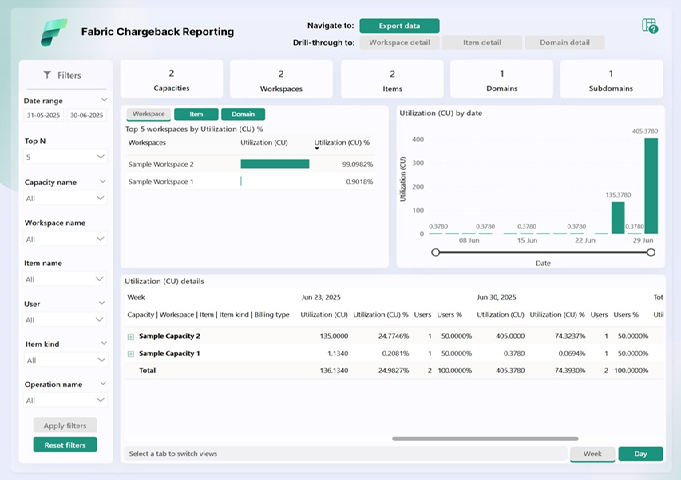Open the Operation name dropdown

point(65,400)
